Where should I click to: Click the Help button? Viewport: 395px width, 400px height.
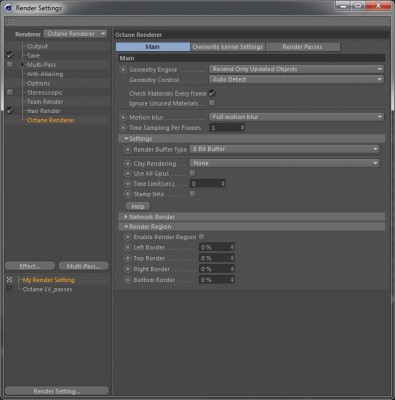(138, 206)
